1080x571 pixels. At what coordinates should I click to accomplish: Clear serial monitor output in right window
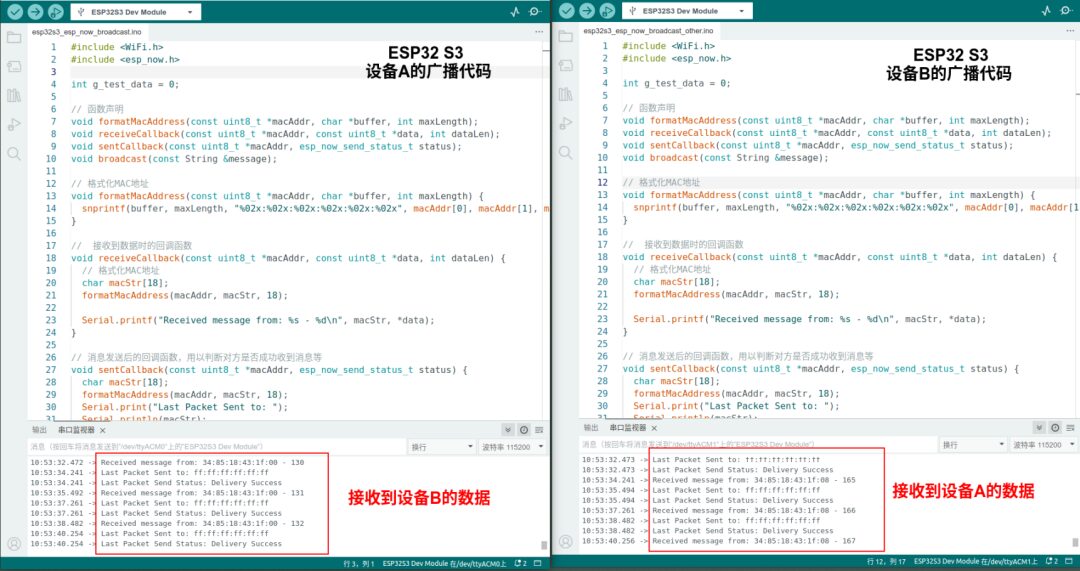click(1071, 428)
